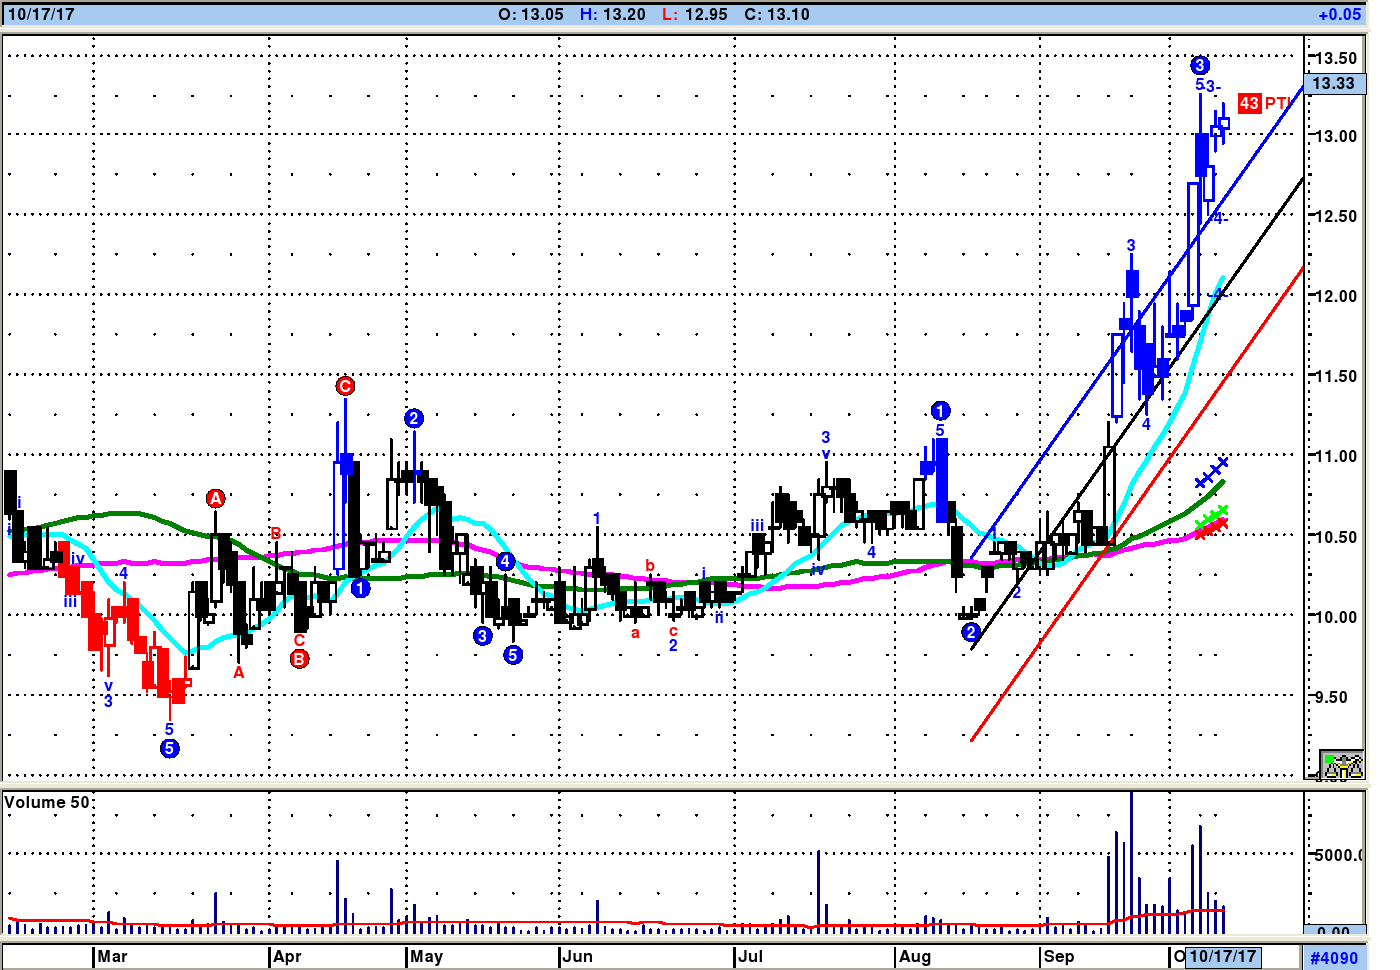This screenshot has width=1400, height=970.
Task: Click the Apr month label on time axis
Action: pyautogui.click(x=286, y=956)
